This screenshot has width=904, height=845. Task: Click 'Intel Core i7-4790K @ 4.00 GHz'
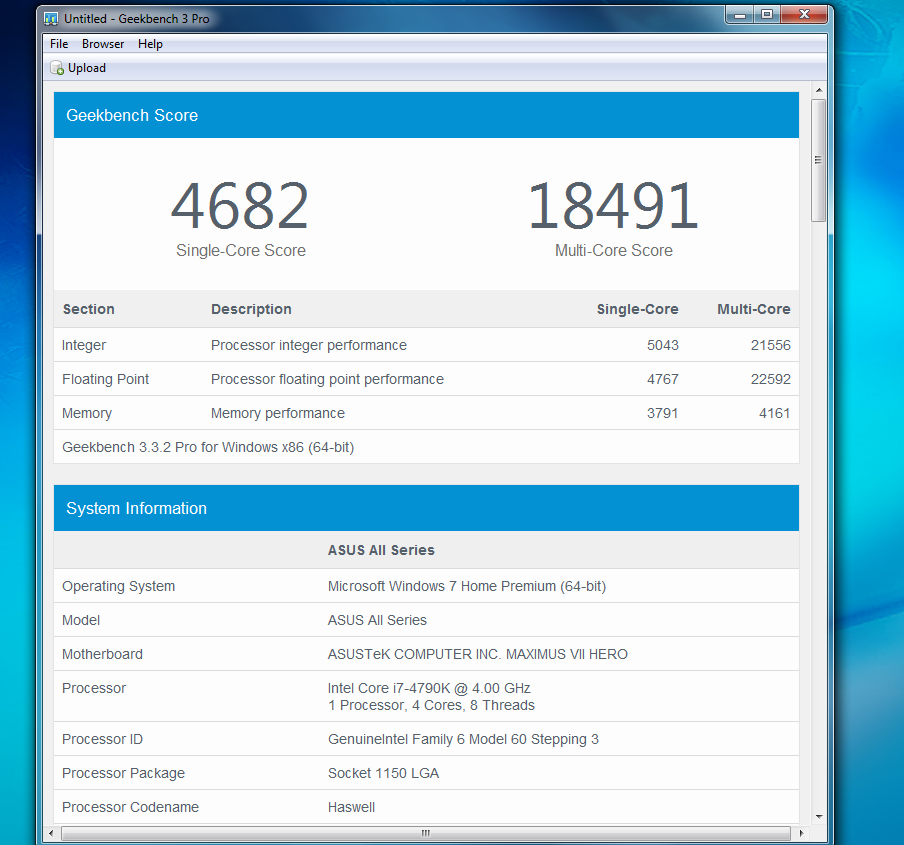pyautogui.click(x=429, y=688)
